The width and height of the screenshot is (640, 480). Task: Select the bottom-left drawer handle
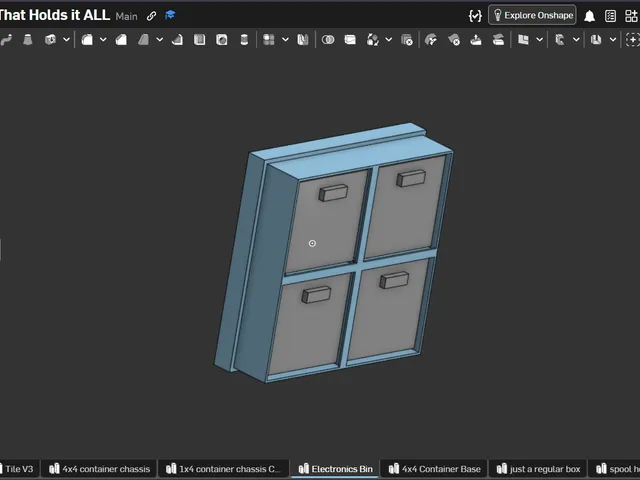click(x=316, y=295)
